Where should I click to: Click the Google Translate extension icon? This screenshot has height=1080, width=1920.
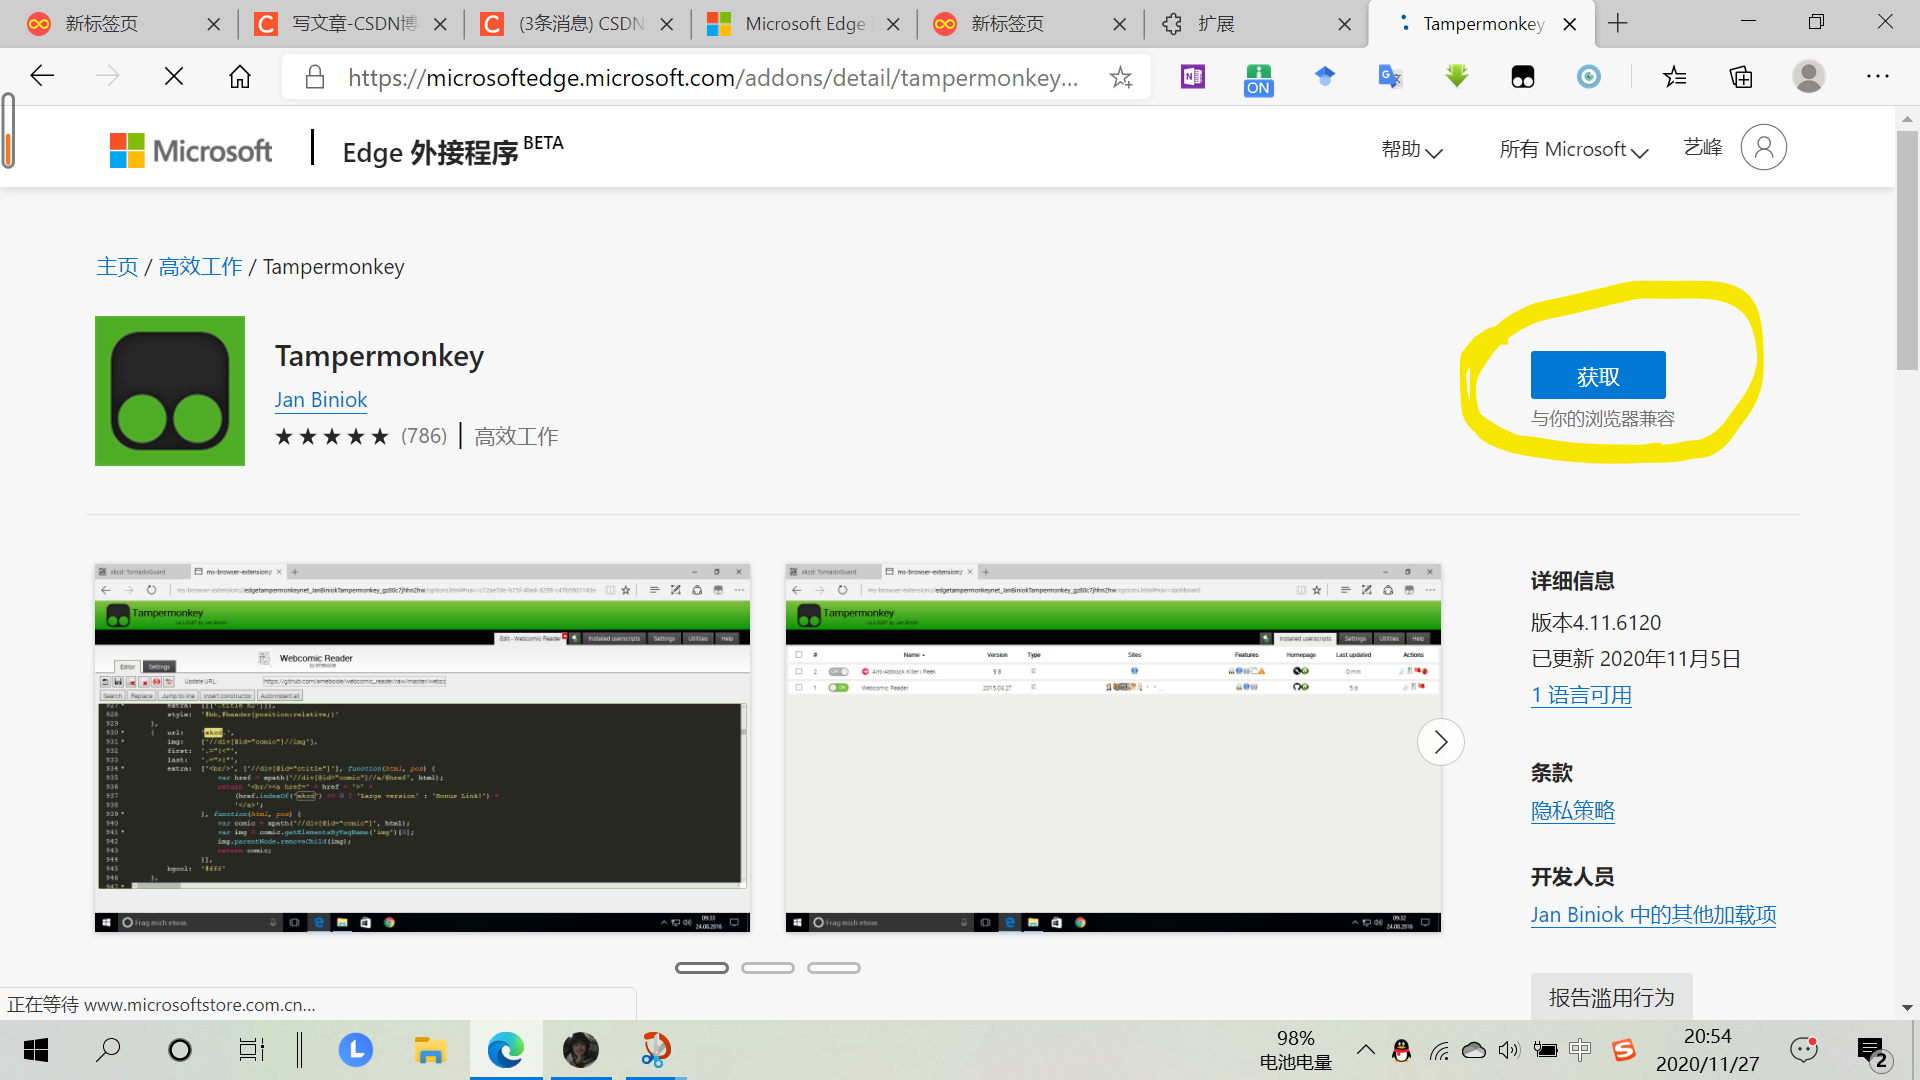coord(1390,77)
